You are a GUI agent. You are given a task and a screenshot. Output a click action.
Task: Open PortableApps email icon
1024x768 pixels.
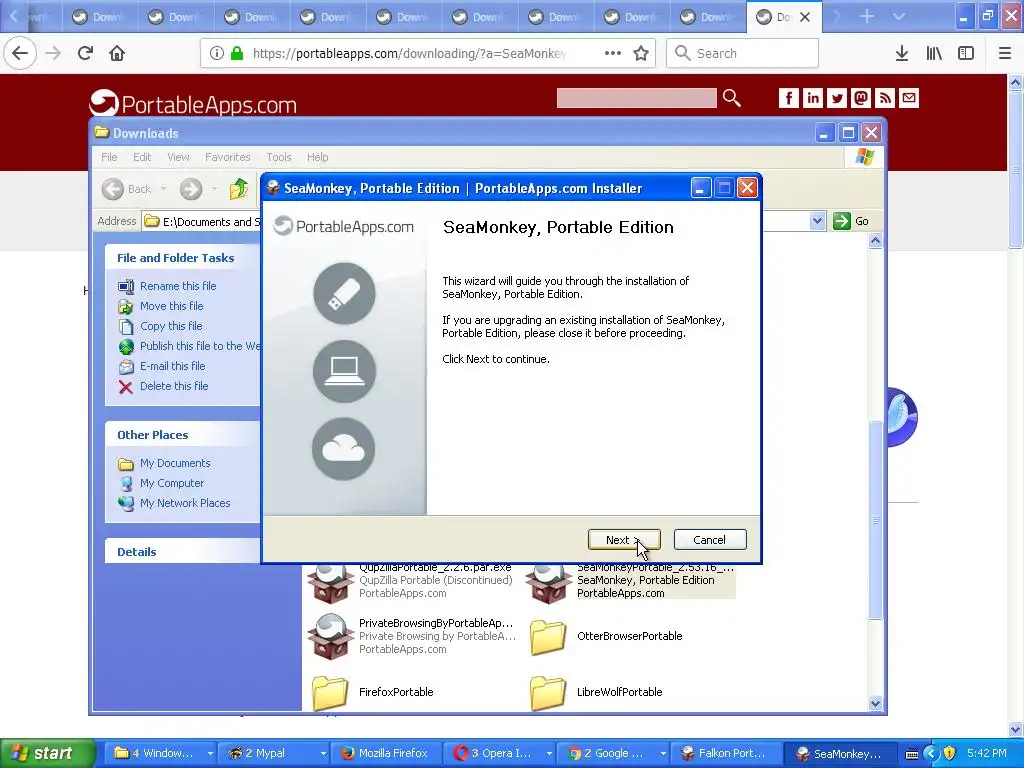click(909, 98)
